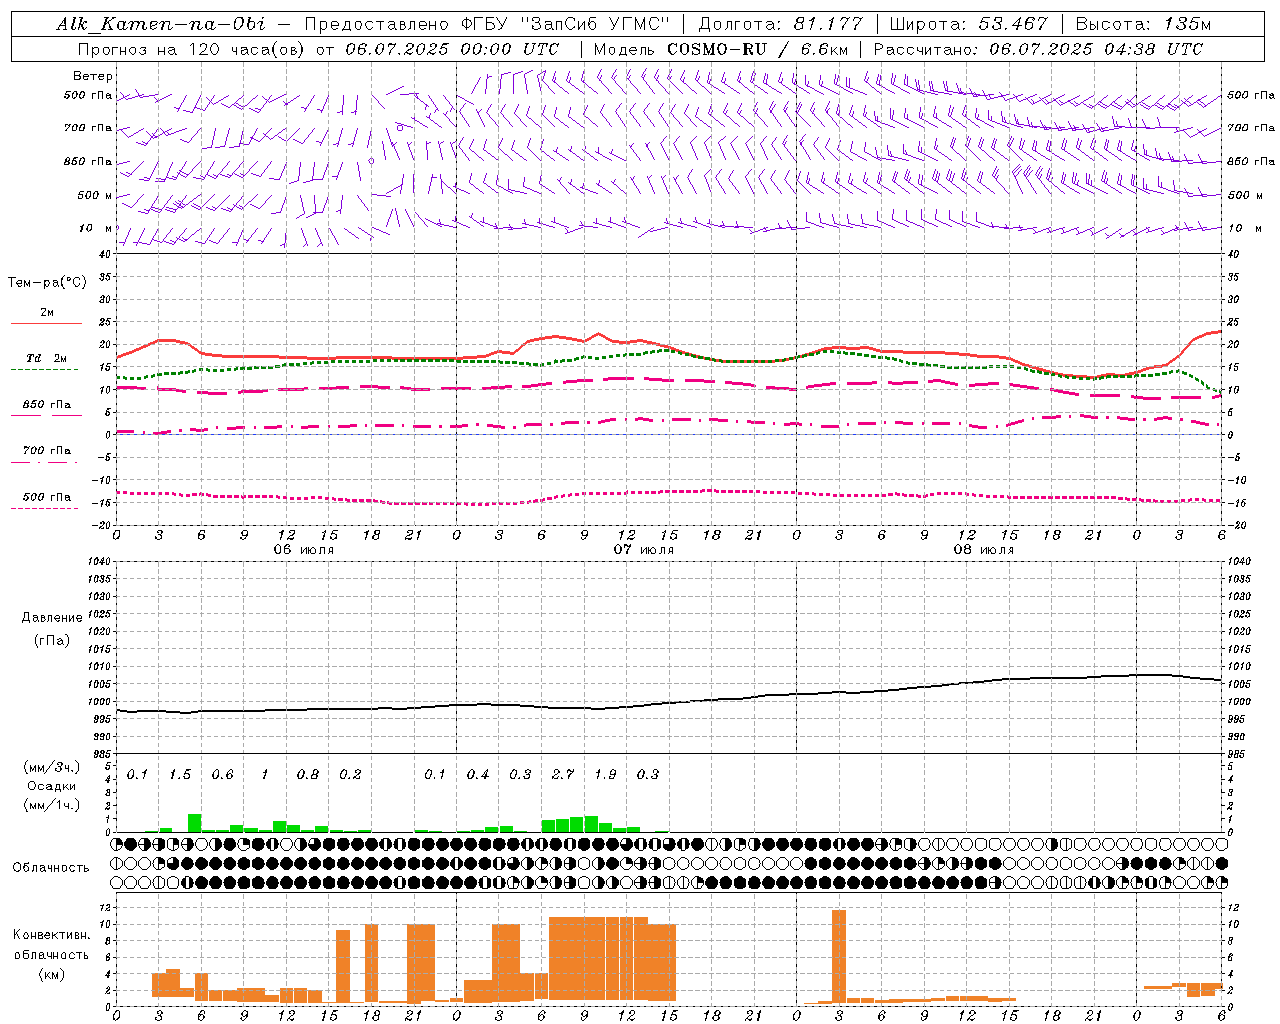Click the 700 гПа temperature legend entry
Viewport: 1280px width, 1024px height.
(x=47, y=451)
